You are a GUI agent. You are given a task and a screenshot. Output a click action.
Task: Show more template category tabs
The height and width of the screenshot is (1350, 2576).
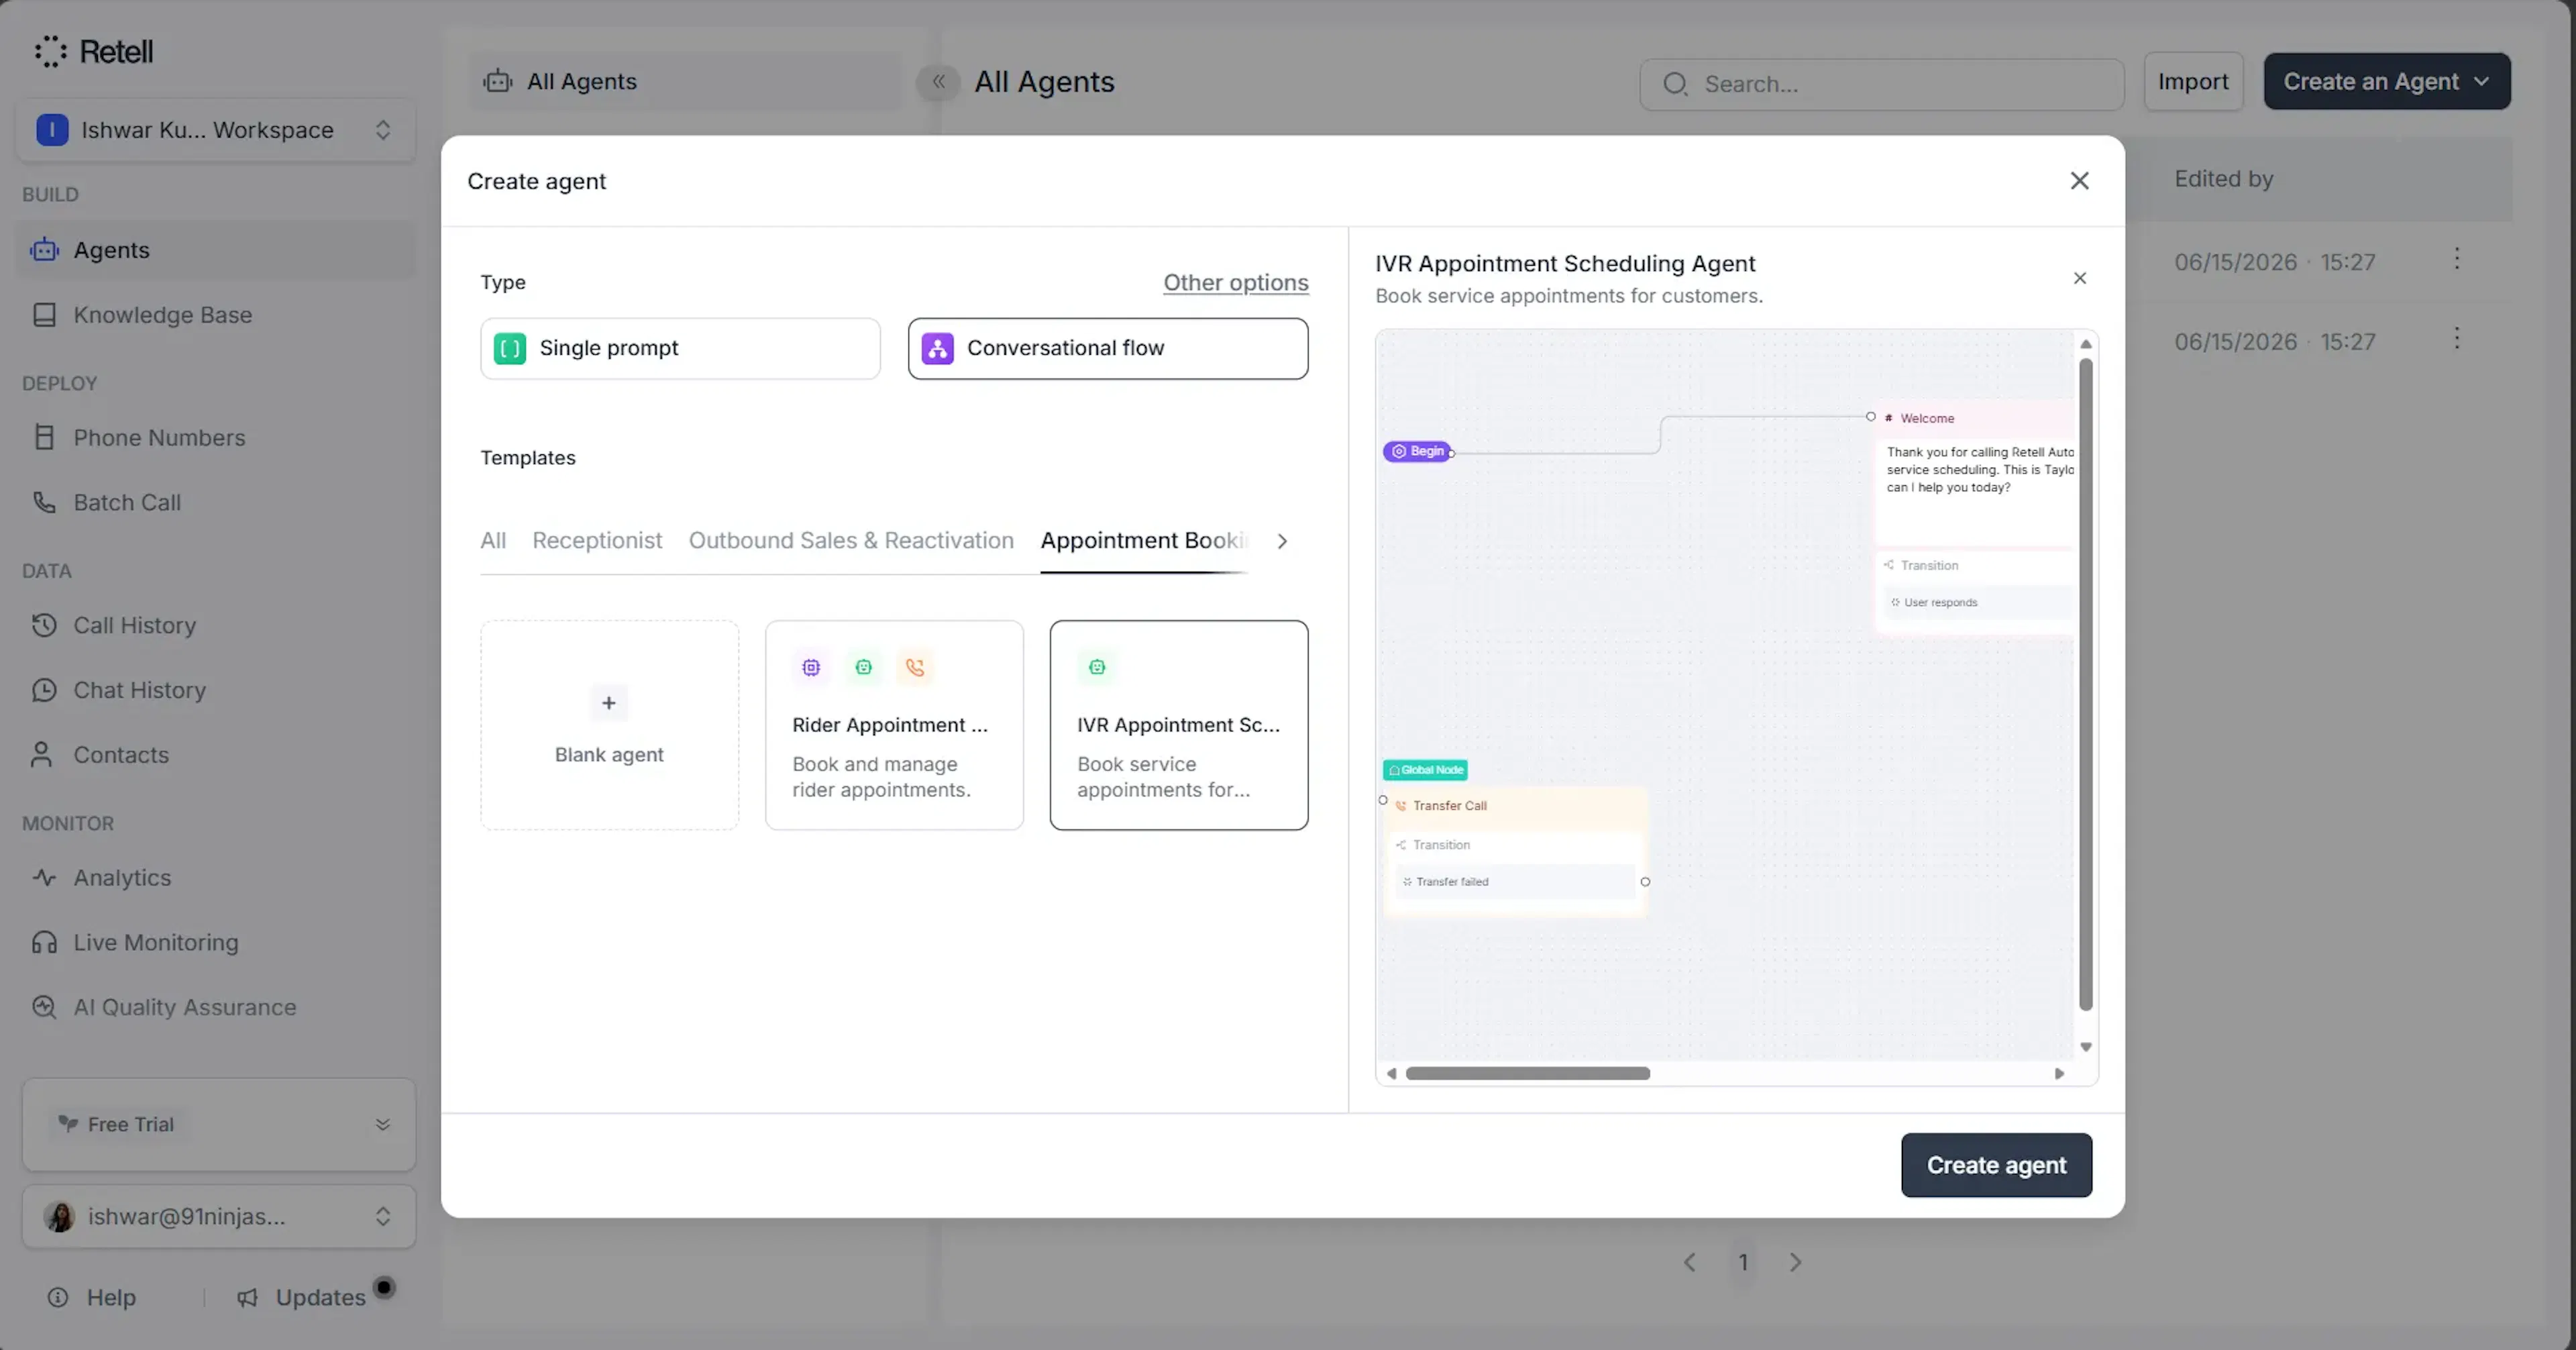coord(1282,542)
